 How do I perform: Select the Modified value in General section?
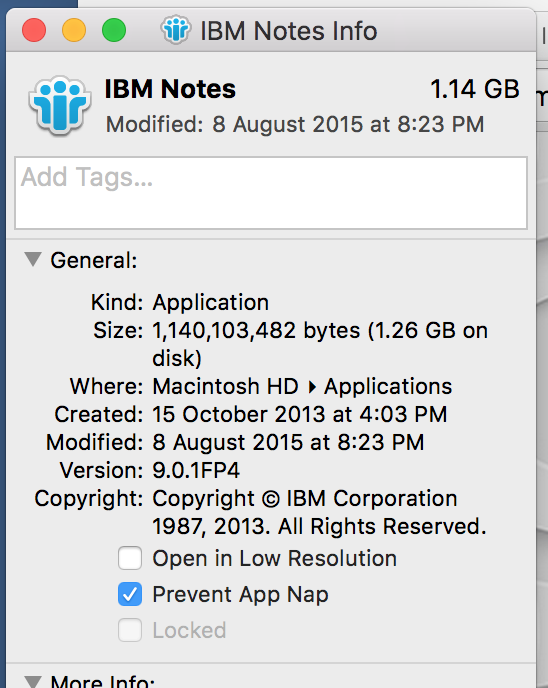click(288, 442)
